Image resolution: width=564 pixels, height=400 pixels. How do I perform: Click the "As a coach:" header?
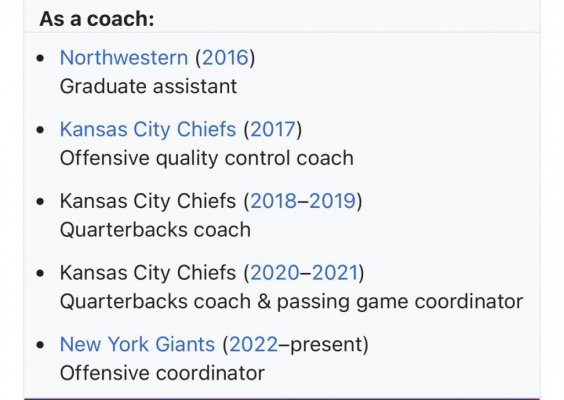(x=97, y=19)
